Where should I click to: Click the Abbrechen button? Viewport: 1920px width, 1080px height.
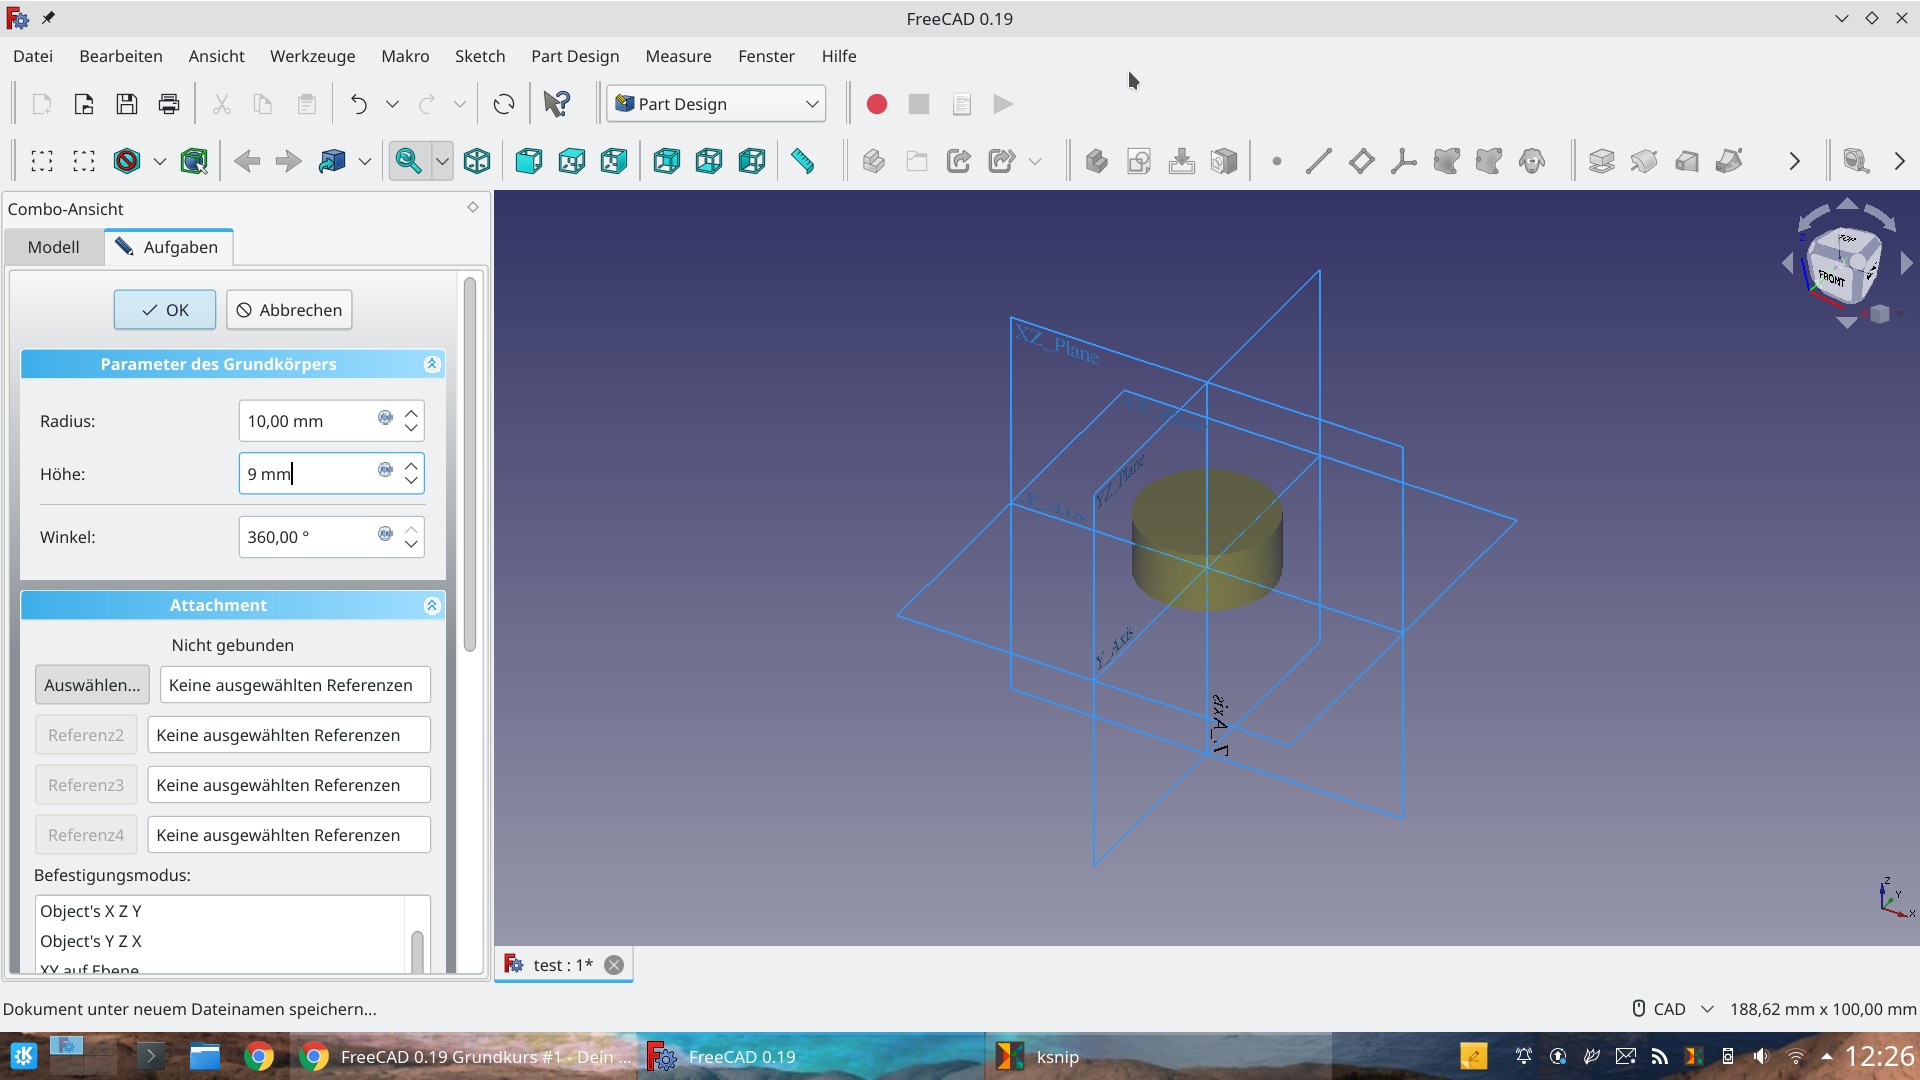288,310
